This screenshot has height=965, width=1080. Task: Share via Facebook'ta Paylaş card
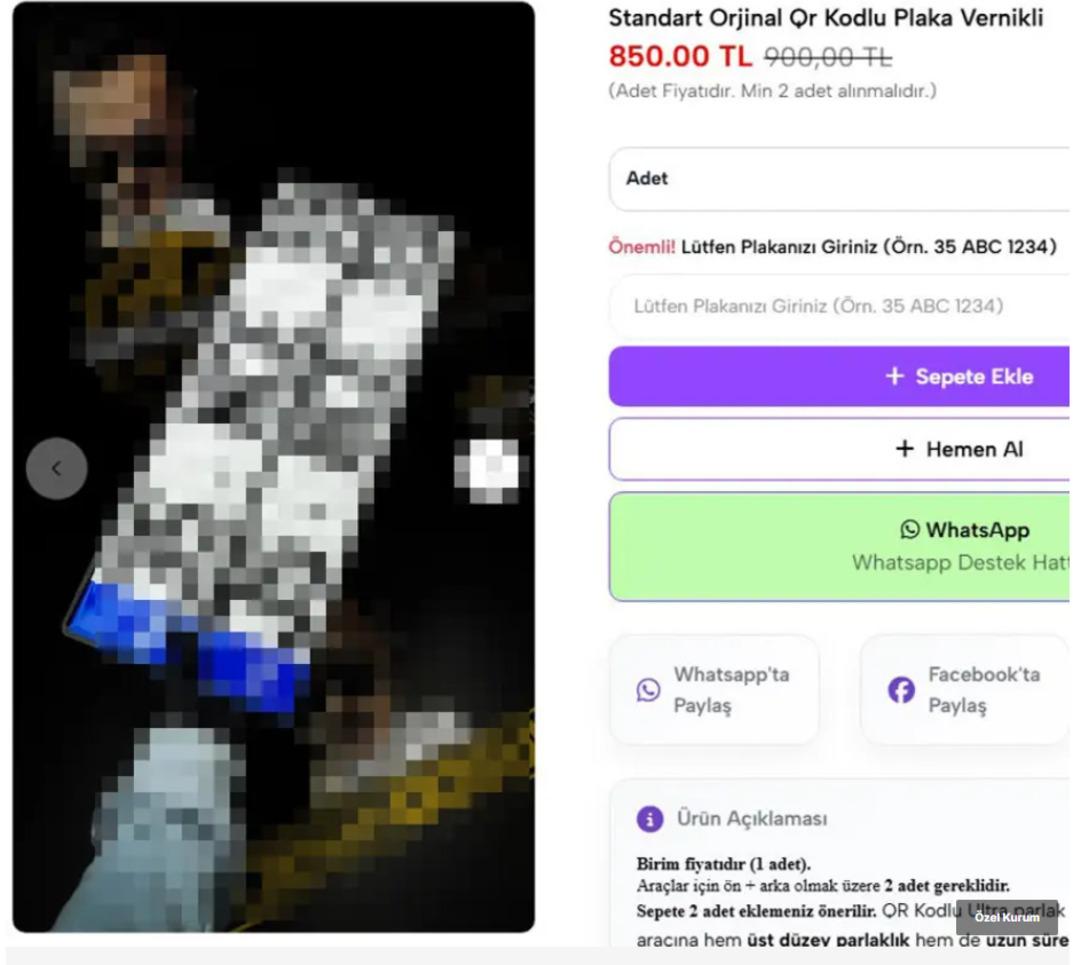[x=965, y=689]
